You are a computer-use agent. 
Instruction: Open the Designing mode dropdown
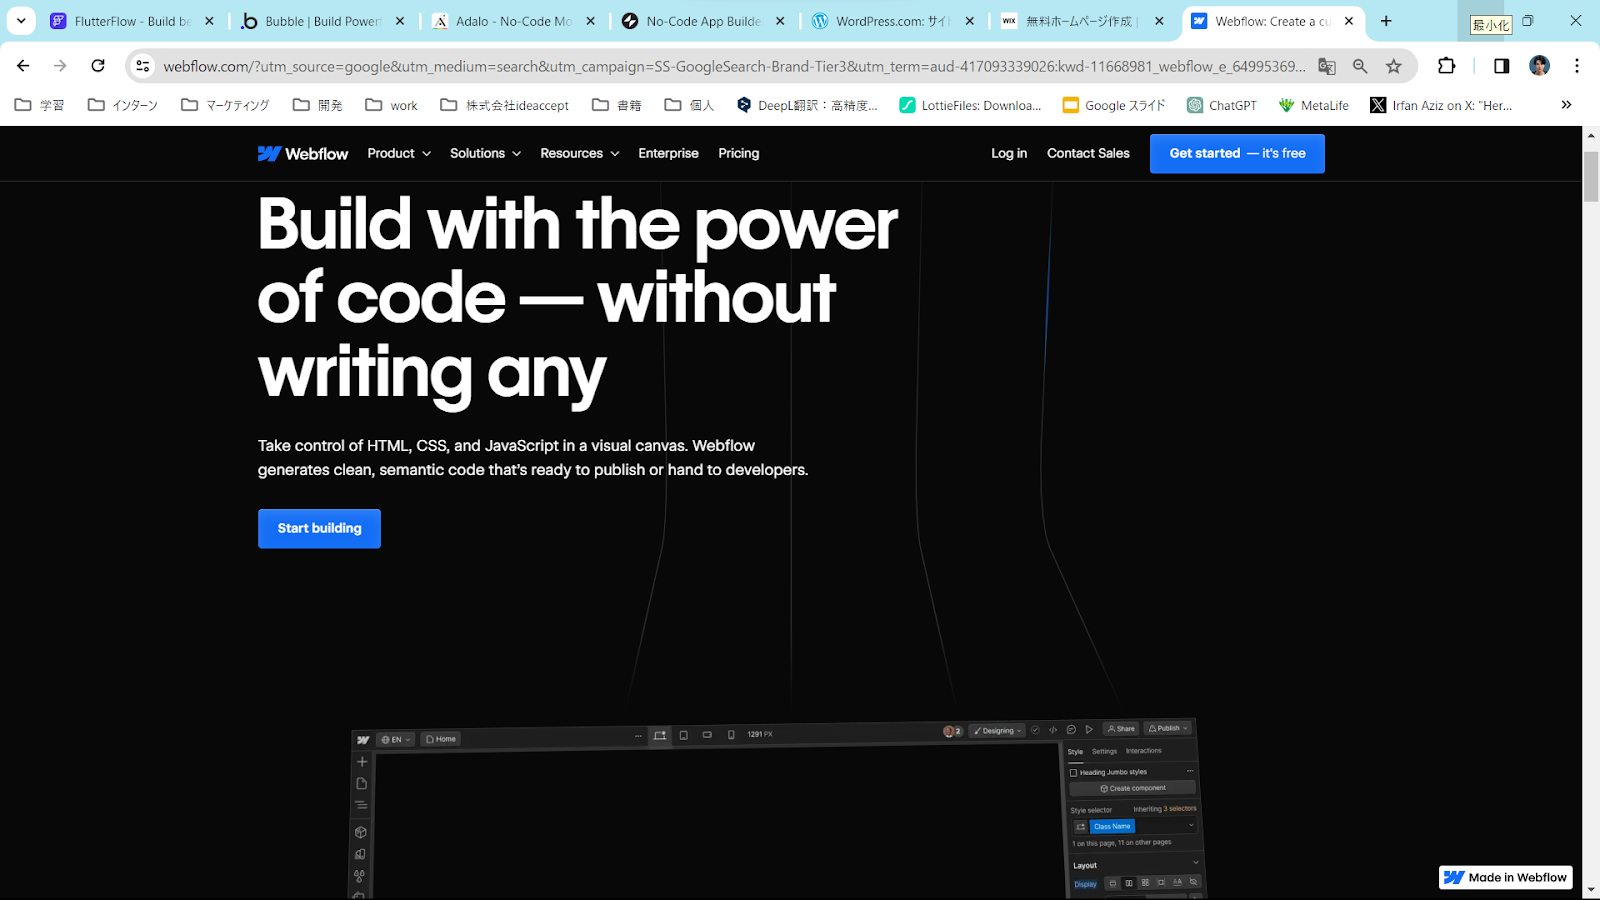[x=997, y=731]
